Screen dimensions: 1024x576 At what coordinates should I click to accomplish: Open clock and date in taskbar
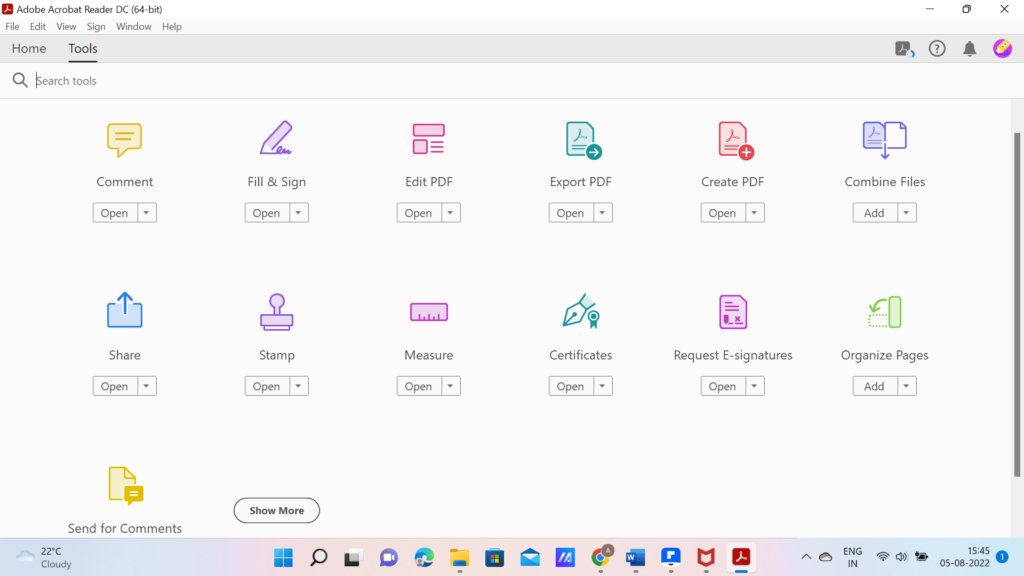click(x=965, y=557)
